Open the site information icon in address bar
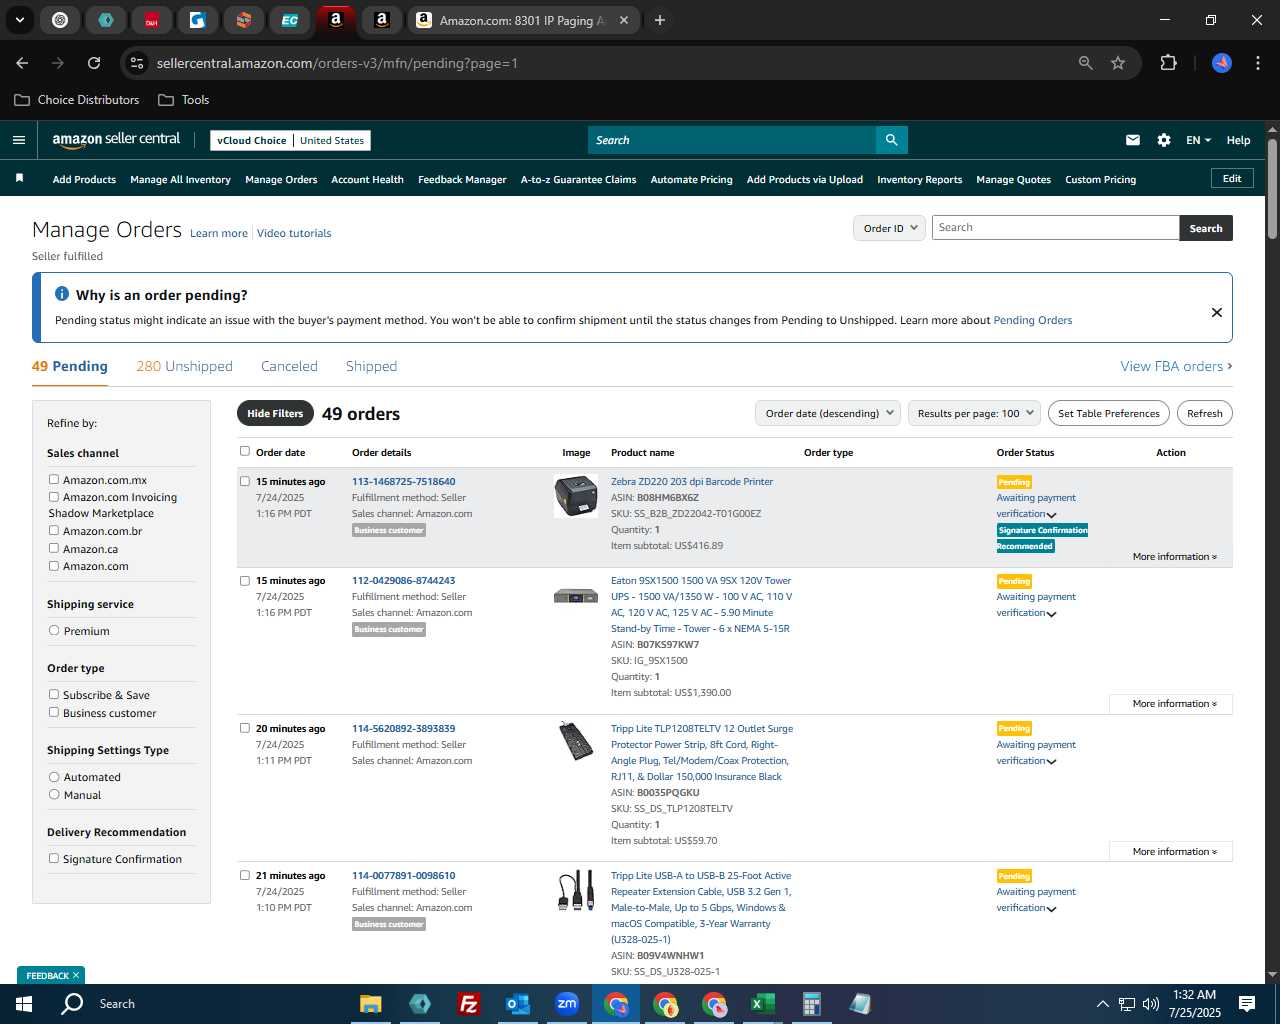Screen dimensions: 1280x1024 pyautogui.click(x=137, y=63)
